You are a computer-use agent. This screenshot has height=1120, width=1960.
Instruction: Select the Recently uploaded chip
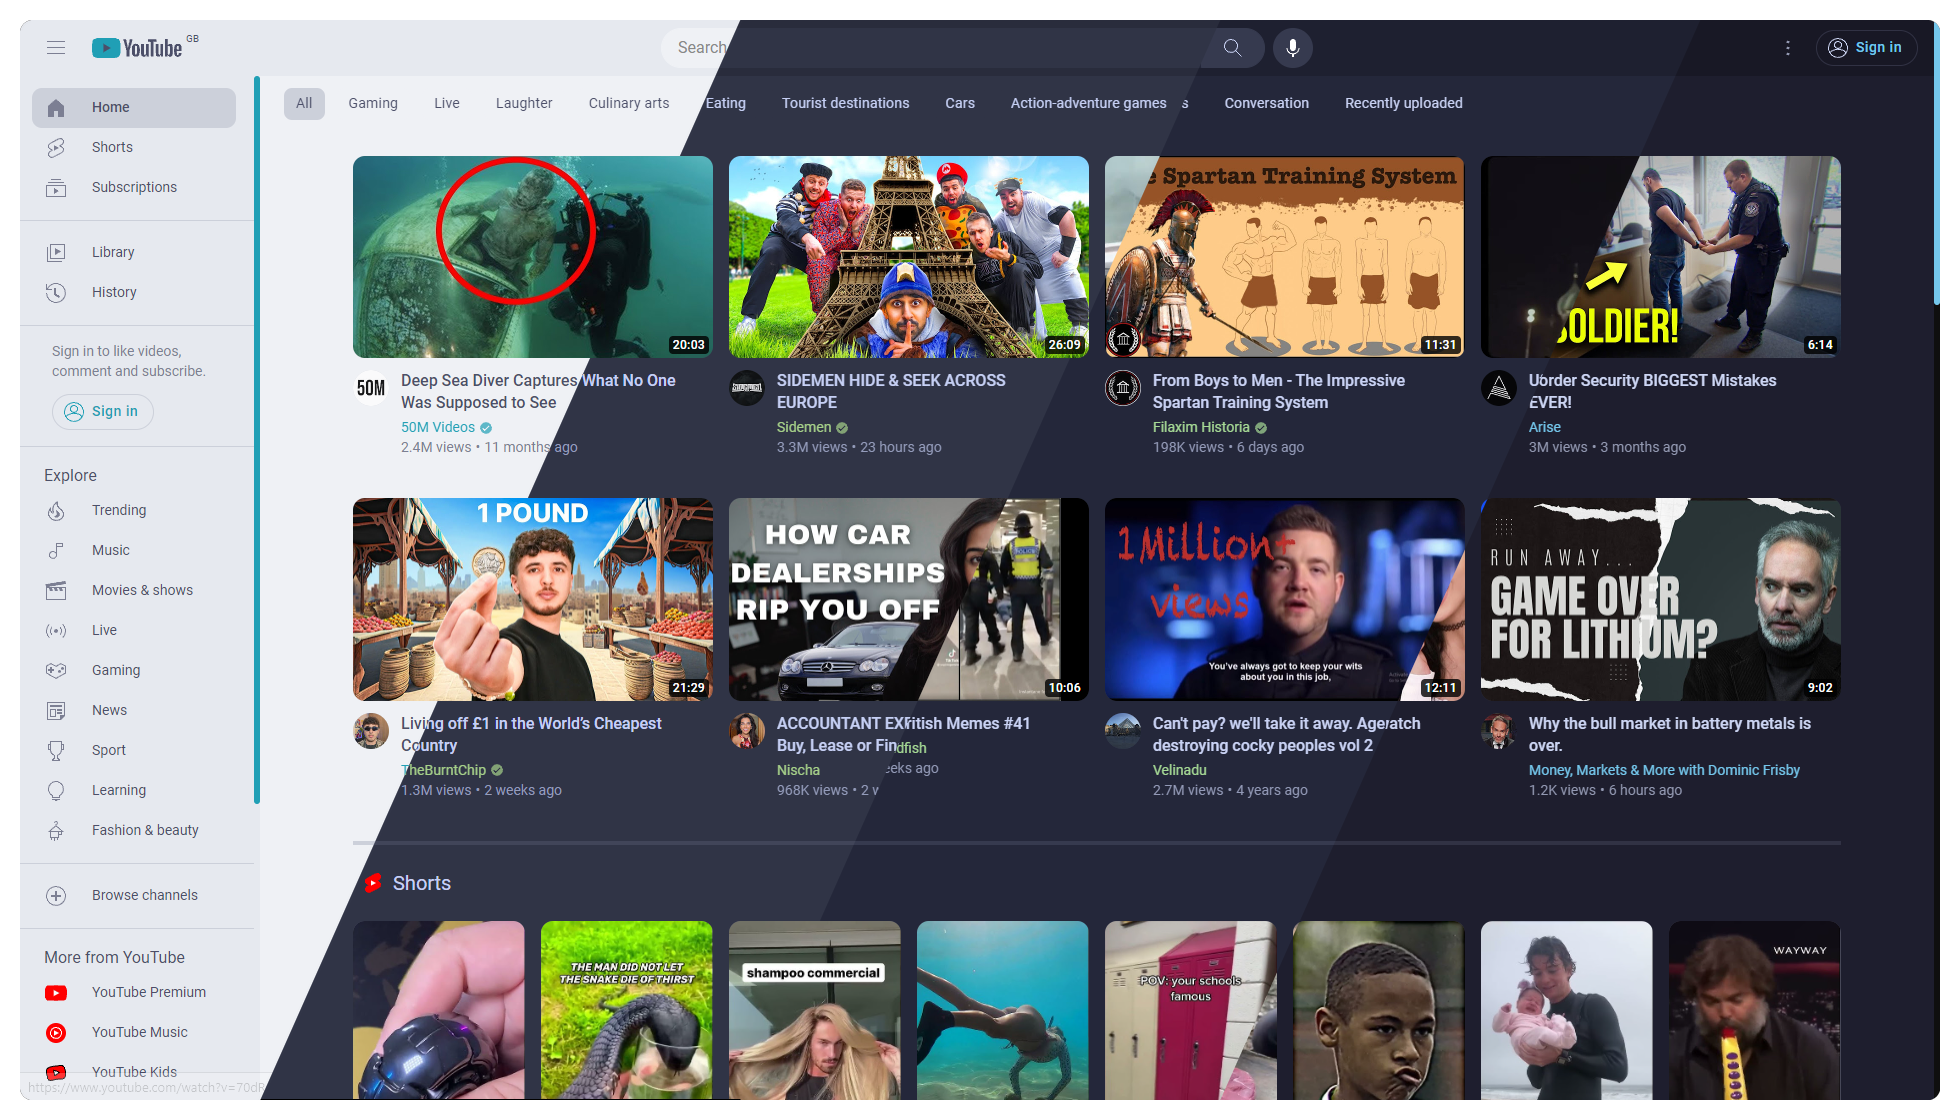1403,103
